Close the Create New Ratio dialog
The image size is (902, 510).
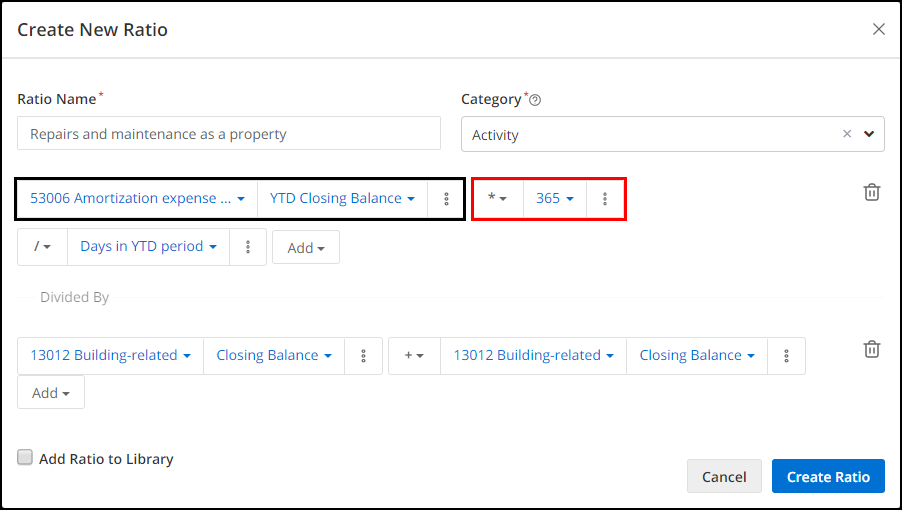click(878, 29)
